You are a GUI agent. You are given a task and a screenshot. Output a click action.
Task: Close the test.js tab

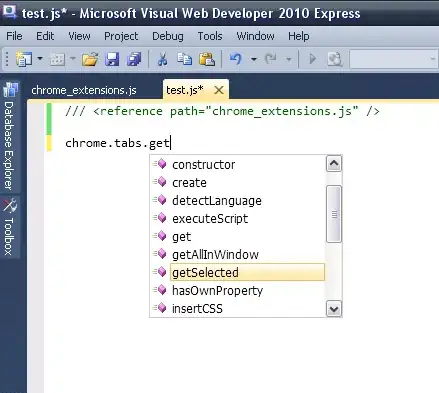219,90
